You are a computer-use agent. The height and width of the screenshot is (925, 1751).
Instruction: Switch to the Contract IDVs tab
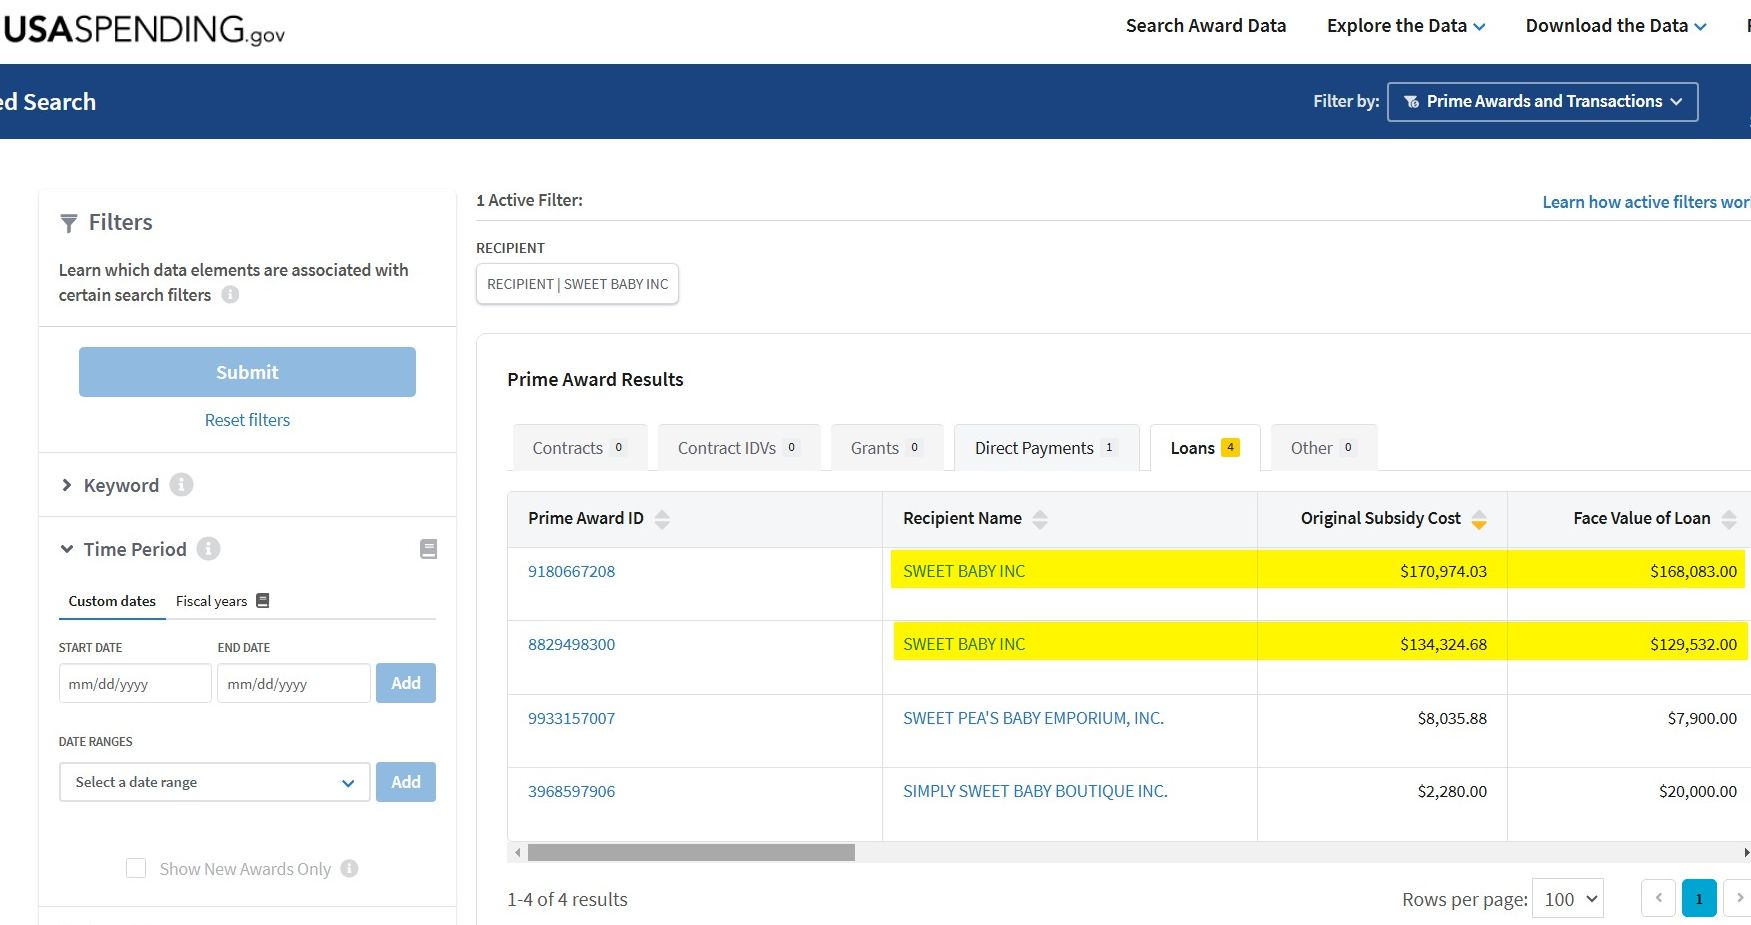pyautogui.click(x=739, y=448)
